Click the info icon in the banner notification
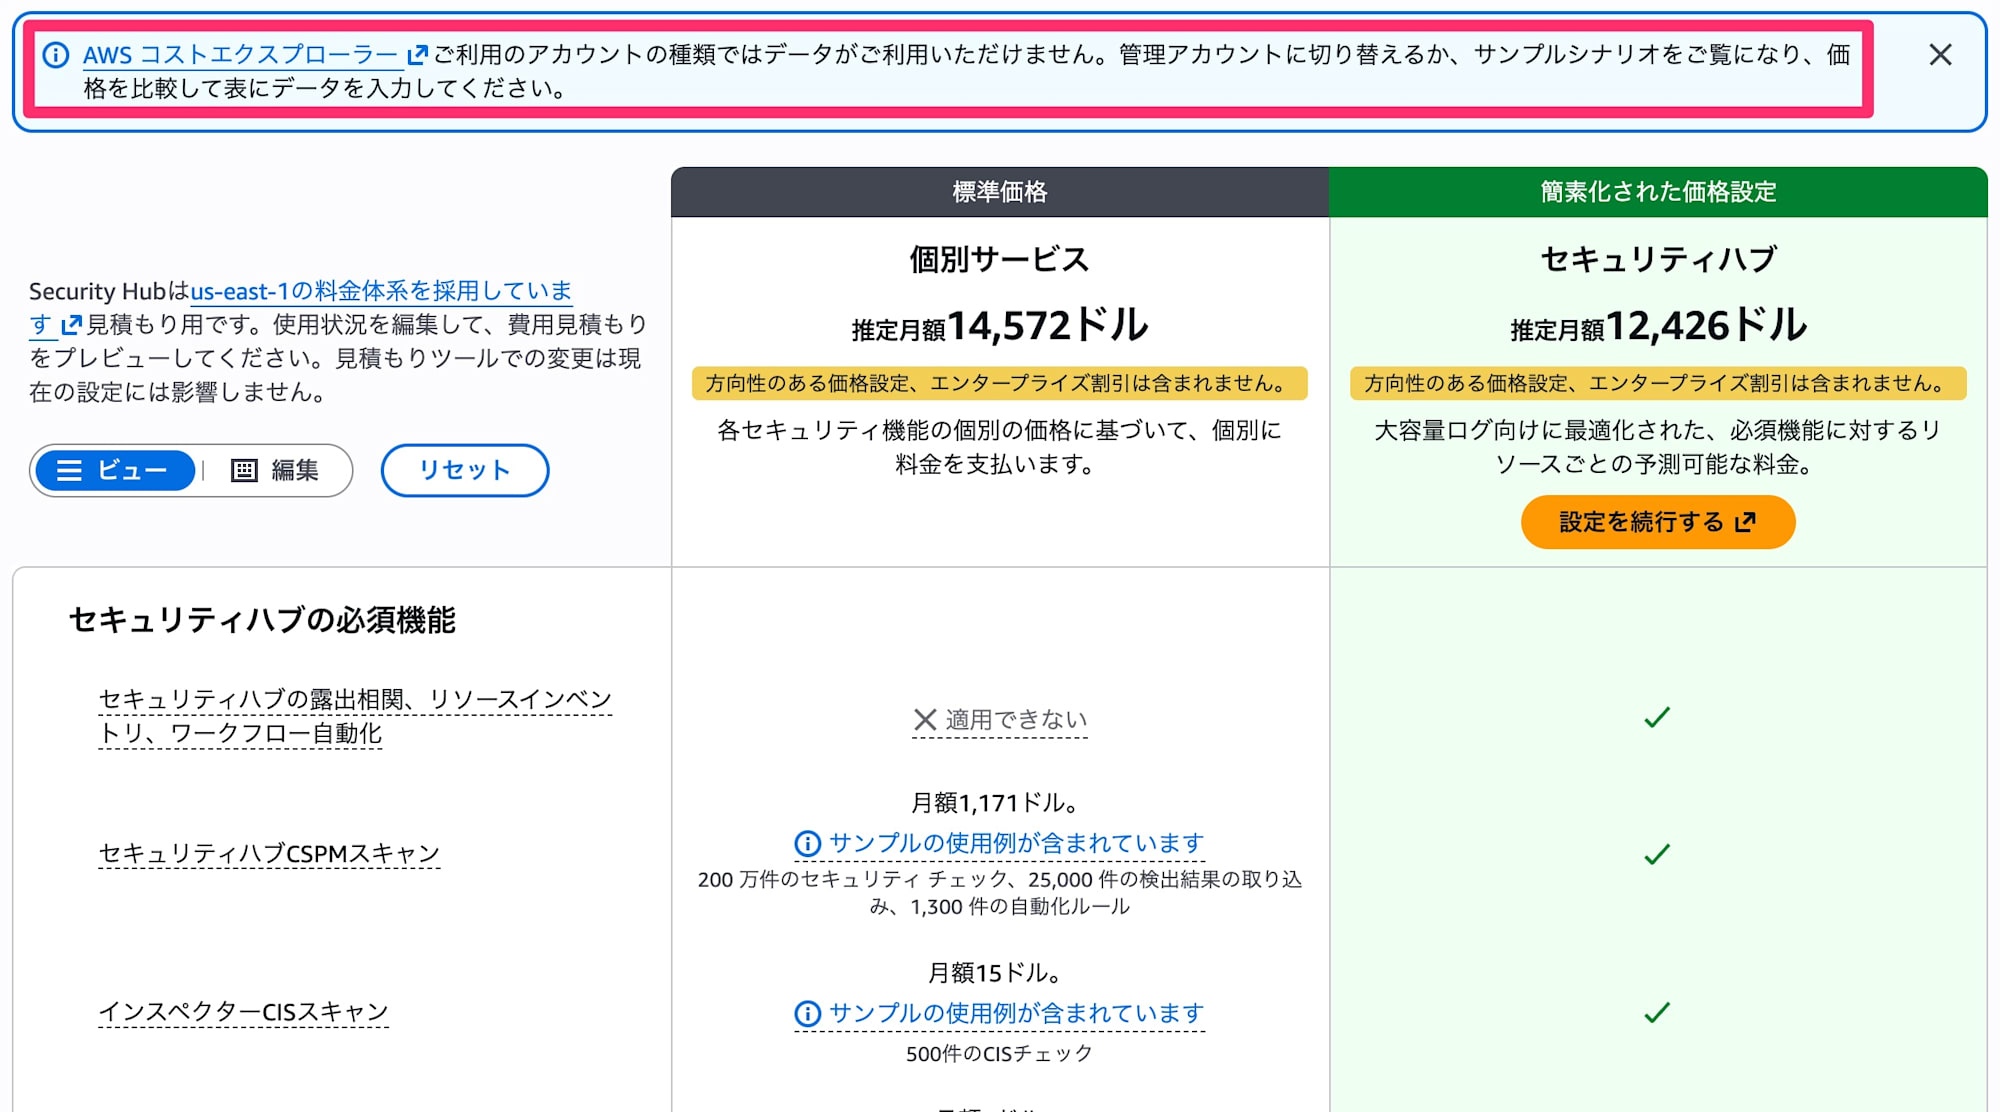This screenshot has width=2000, height=1112. (x=55, y=56)
